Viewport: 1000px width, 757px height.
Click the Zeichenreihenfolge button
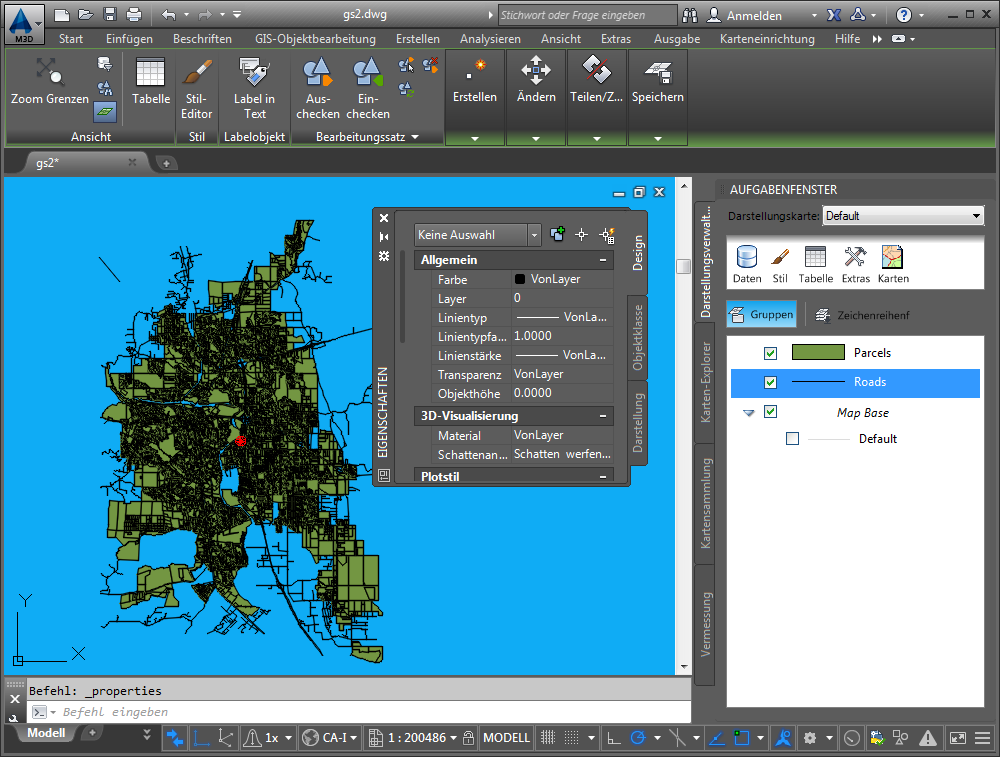pos(861,315)
